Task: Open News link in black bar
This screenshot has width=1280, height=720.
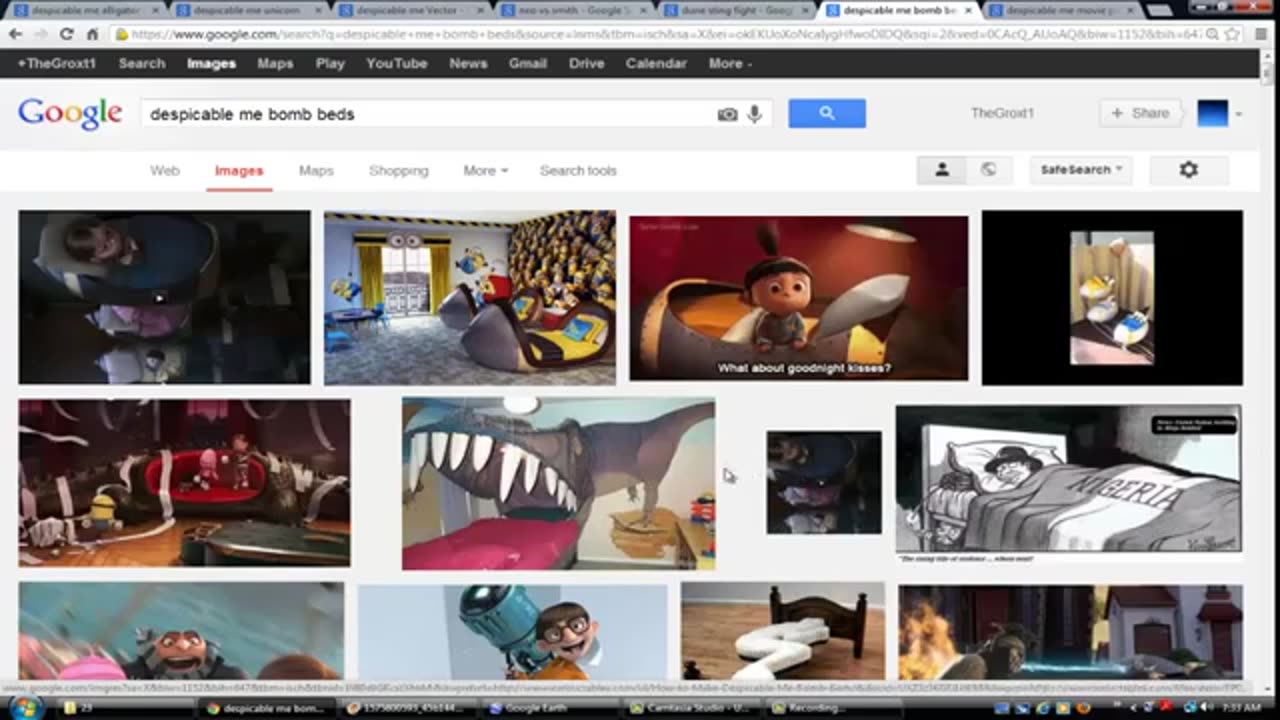Action: click(468, 63)
